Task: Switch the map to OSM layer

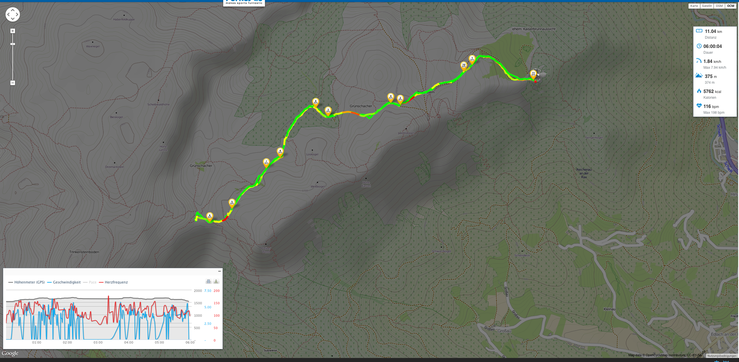Action: tap(719, 6)
